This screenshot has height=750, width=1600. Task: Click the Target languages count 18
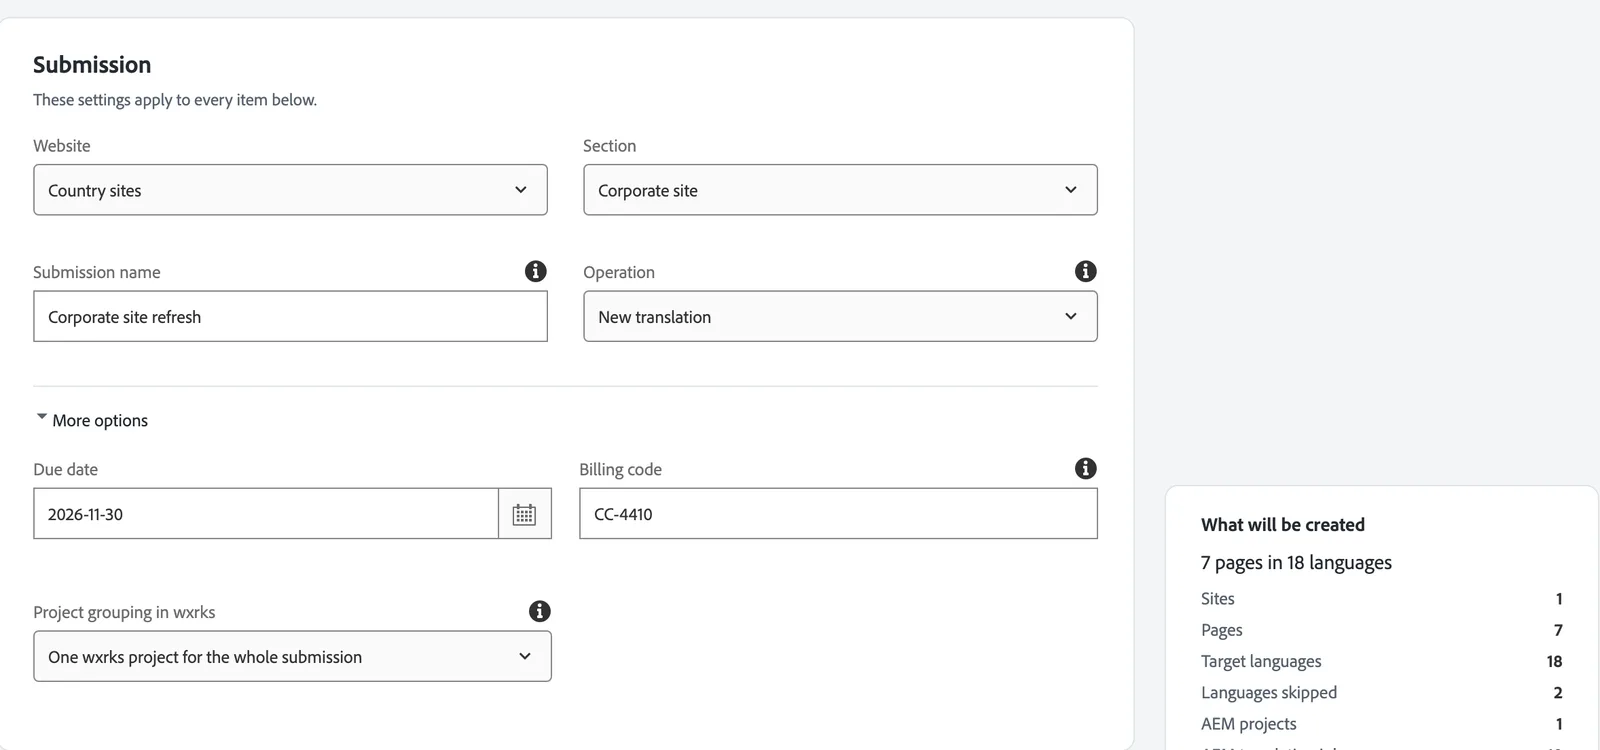pyautogui.click(x=1554, y=661)
